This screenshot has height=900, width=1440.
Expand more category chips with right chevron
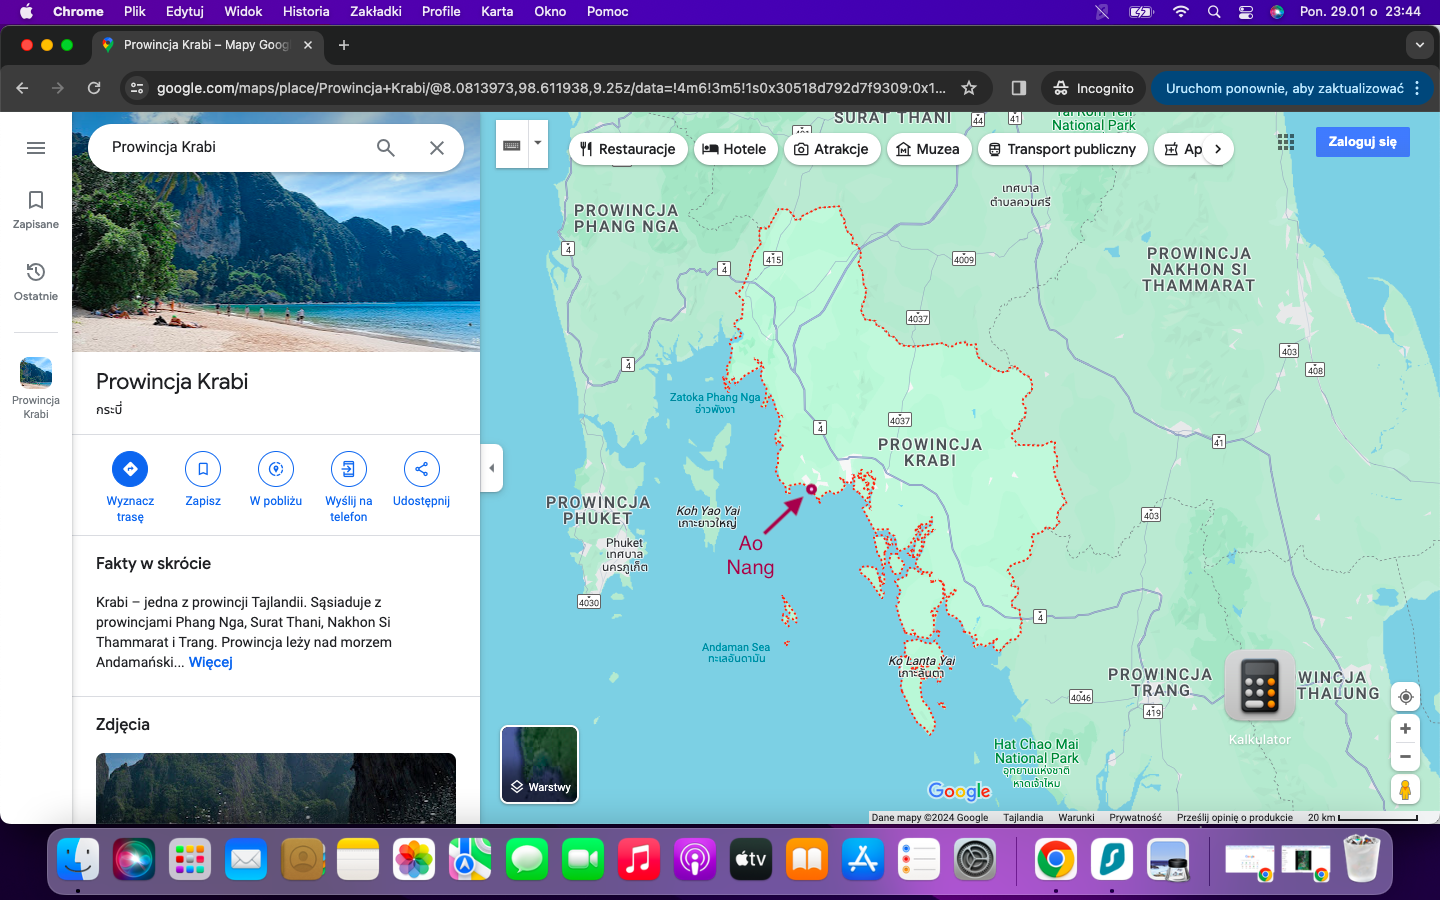[x=1218, y=148]
